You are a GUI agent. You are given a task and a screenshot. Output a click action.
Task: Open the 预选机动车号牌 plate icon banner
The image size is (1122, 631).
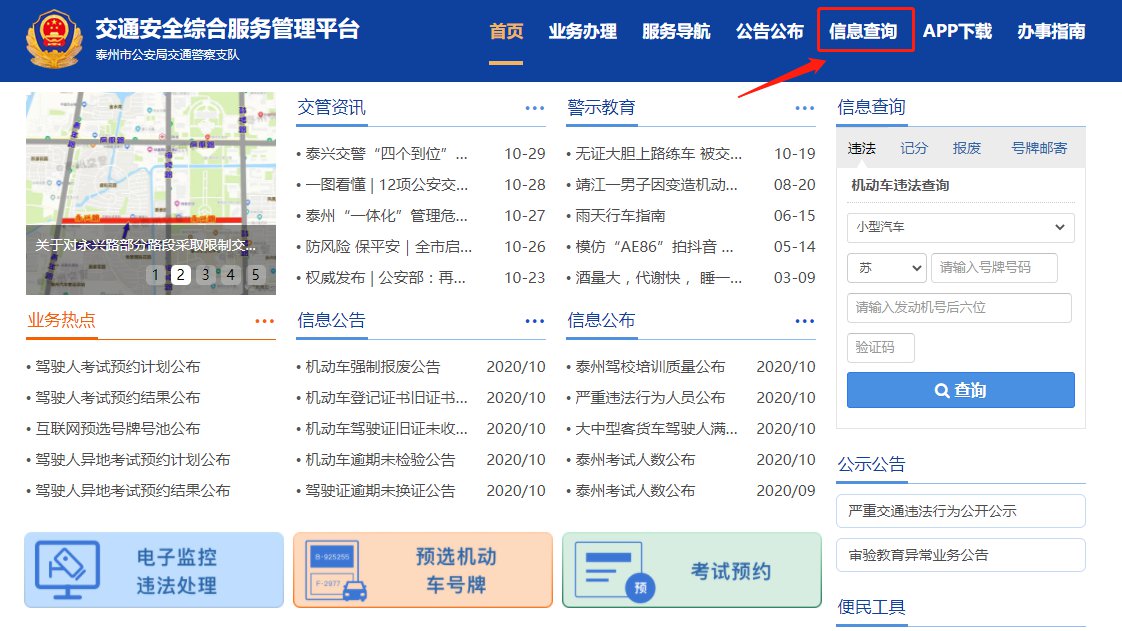tap(422, 570)
